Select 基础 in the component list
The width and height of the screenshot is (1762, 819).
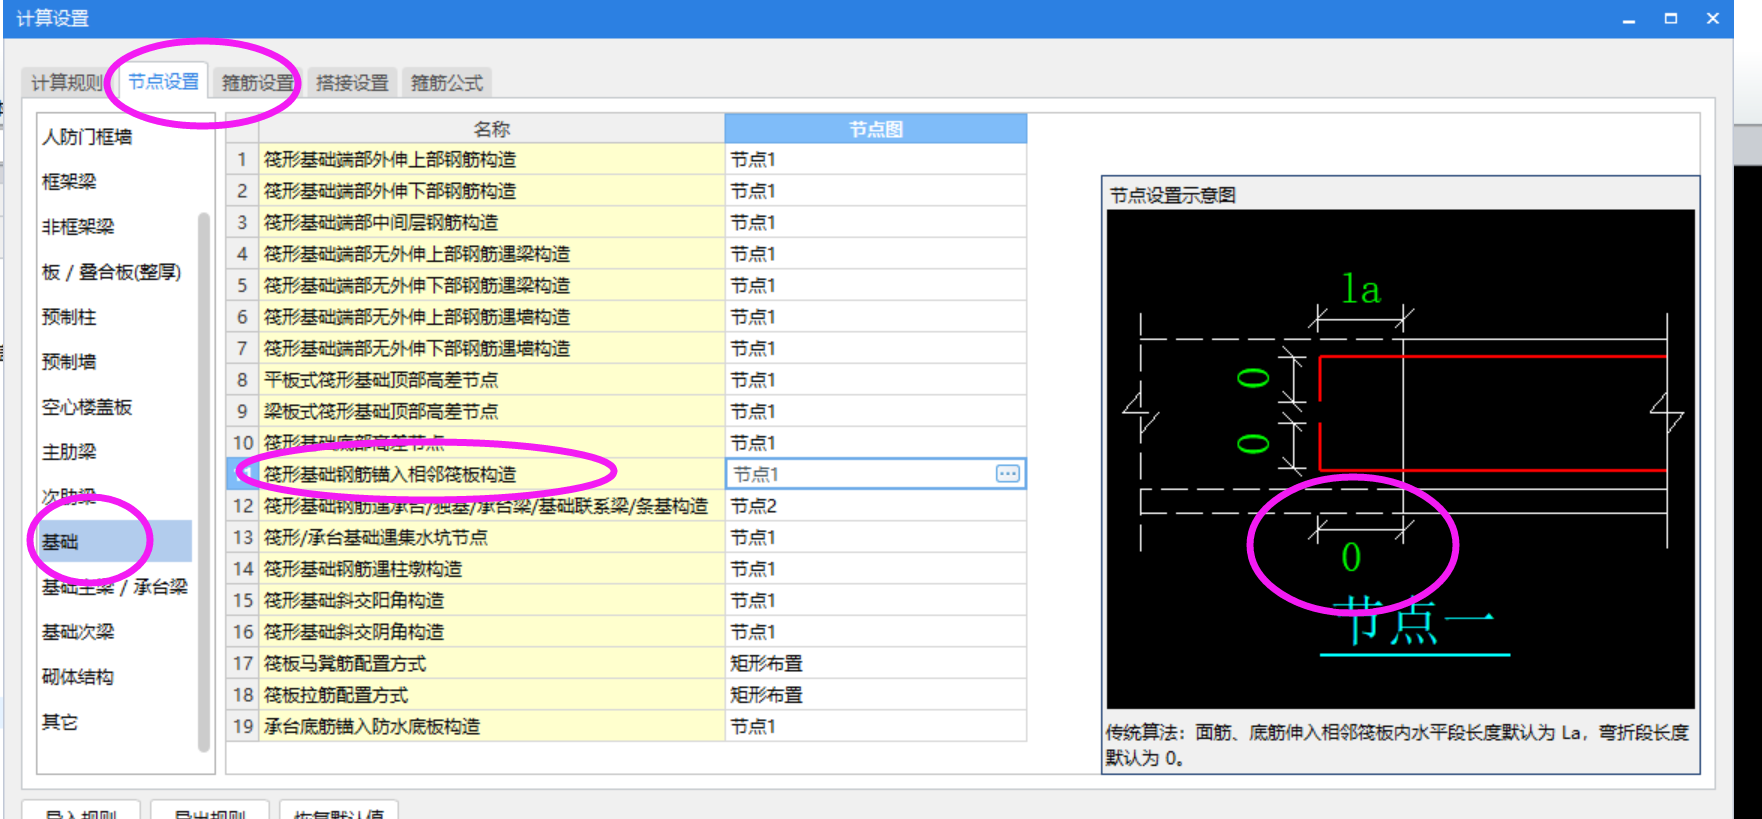115,541
